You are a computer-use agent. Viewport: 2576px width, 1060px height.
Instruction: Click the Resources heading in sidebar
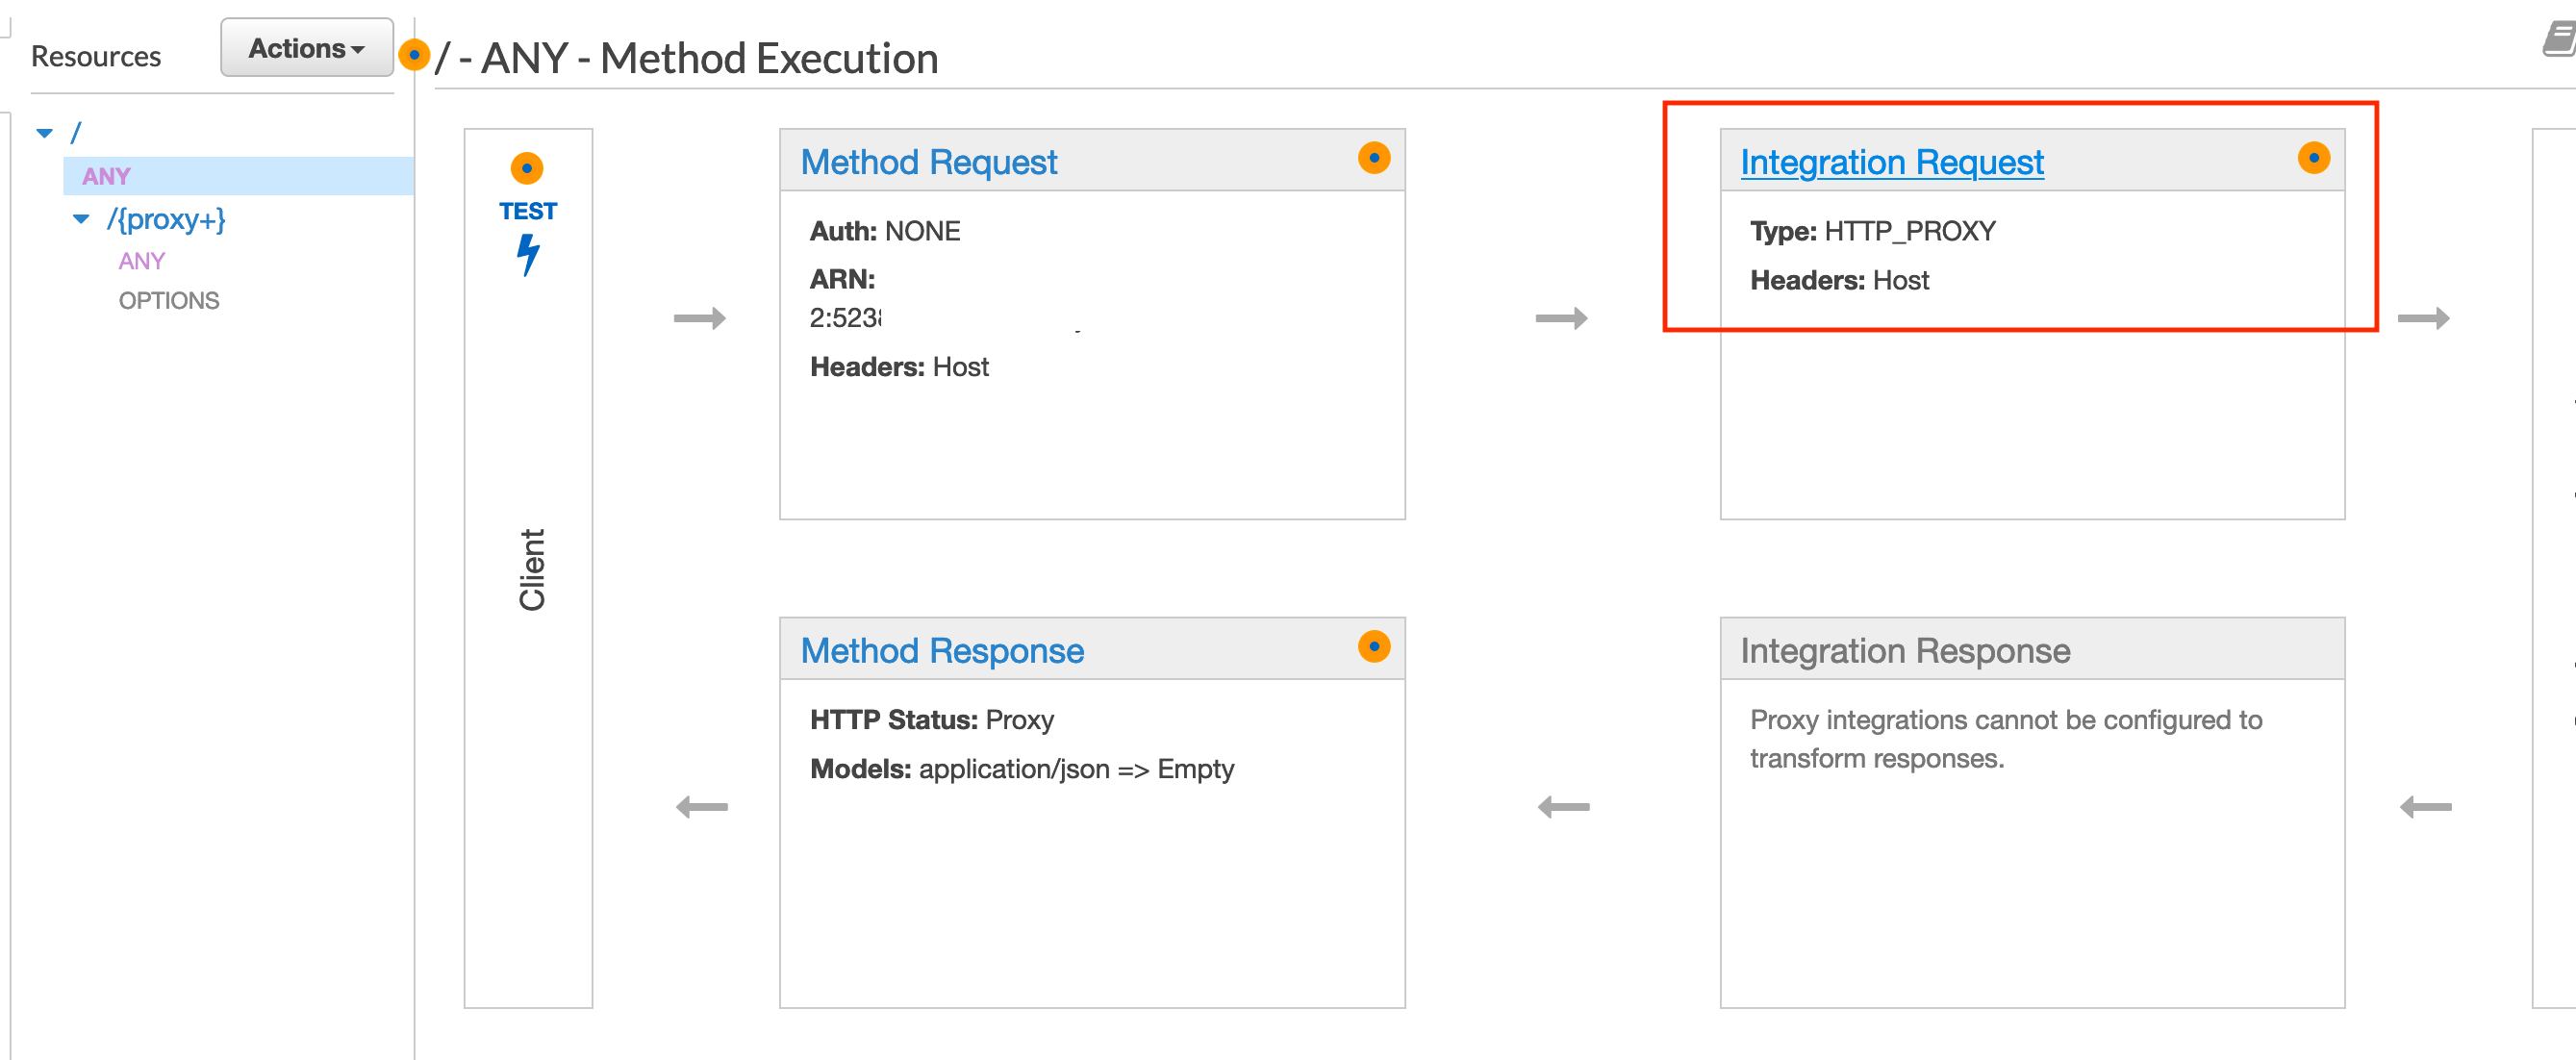click(96, 56)
